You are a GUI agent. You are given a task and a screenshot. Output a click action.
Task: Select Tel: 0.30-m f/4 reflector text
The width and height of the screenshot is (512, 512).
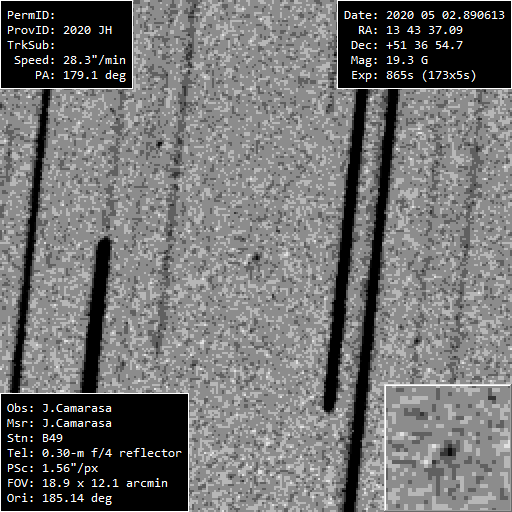(94, 453)
